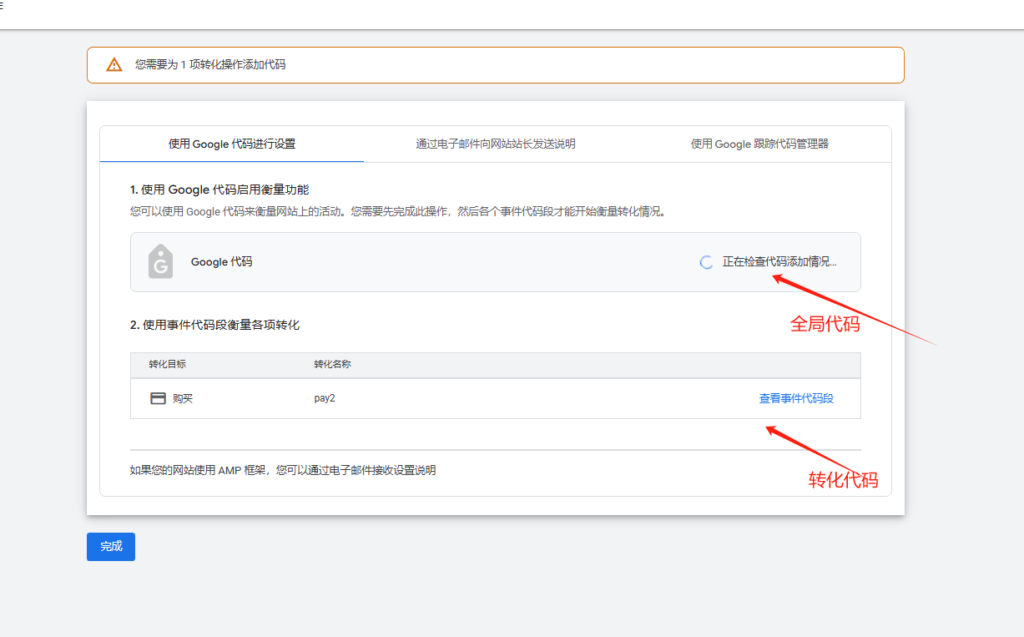The image size is (1024, 637).
Task: Click the 您需要为1项转化操作添加代码 warning message
Action: 213,64
